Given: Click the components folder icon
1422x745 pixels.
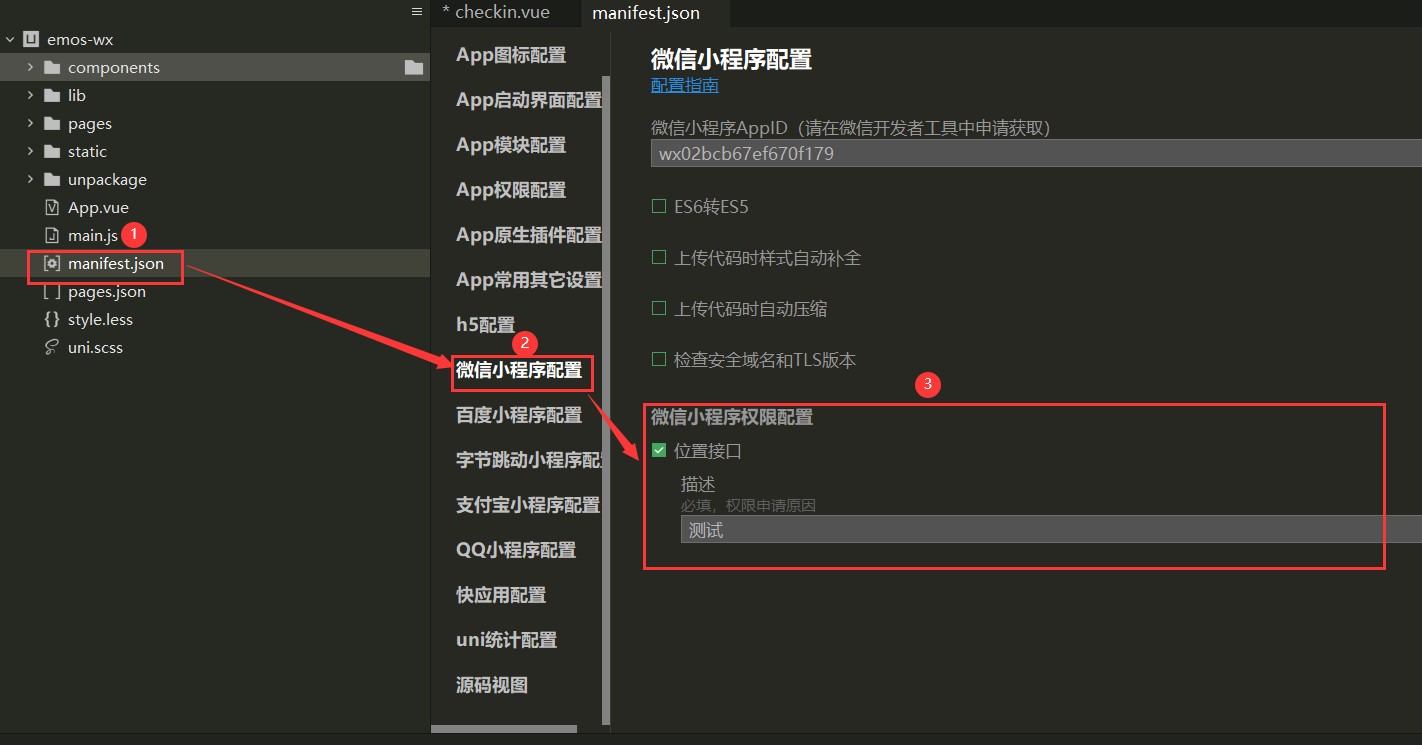Looking at the screenshot, I should point(52,68).
